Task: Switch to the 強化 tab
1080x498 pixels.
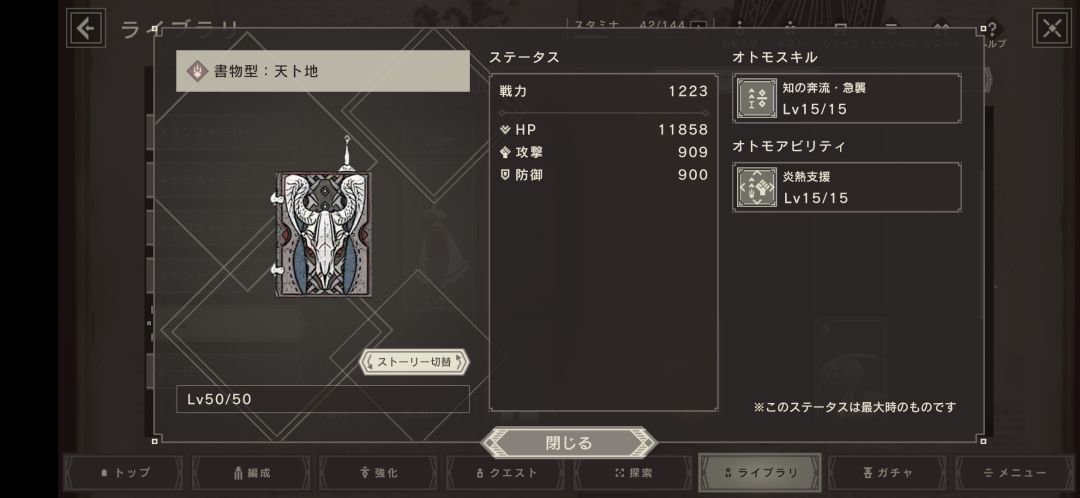Action: pyautogui.click(x=378, y=473)
